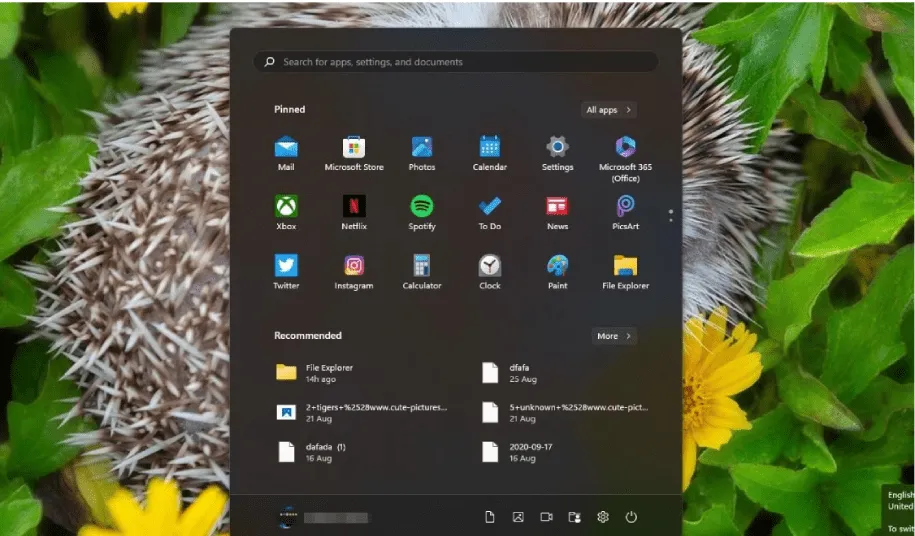This screenshot has height=536, width=915.
Task: Click the search box for apps and settings
Action: 455,62
